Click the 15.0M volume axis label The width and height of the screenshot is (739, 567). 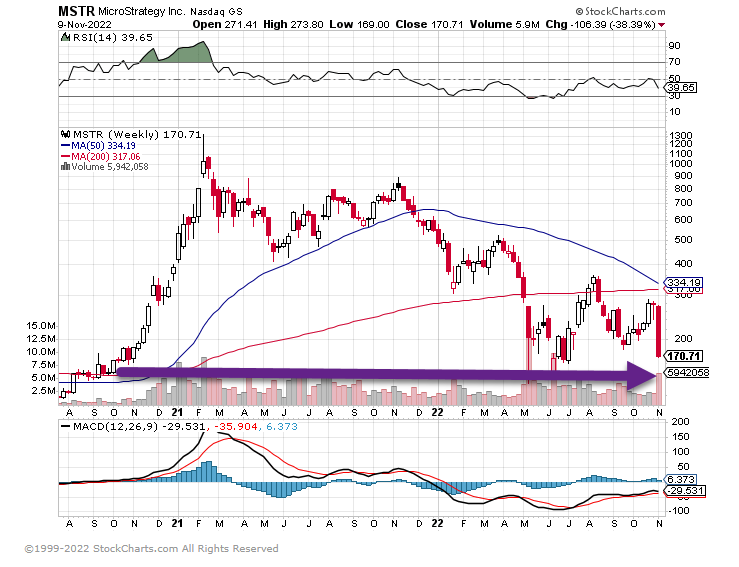pyautogui.click(x=41, y=326)
